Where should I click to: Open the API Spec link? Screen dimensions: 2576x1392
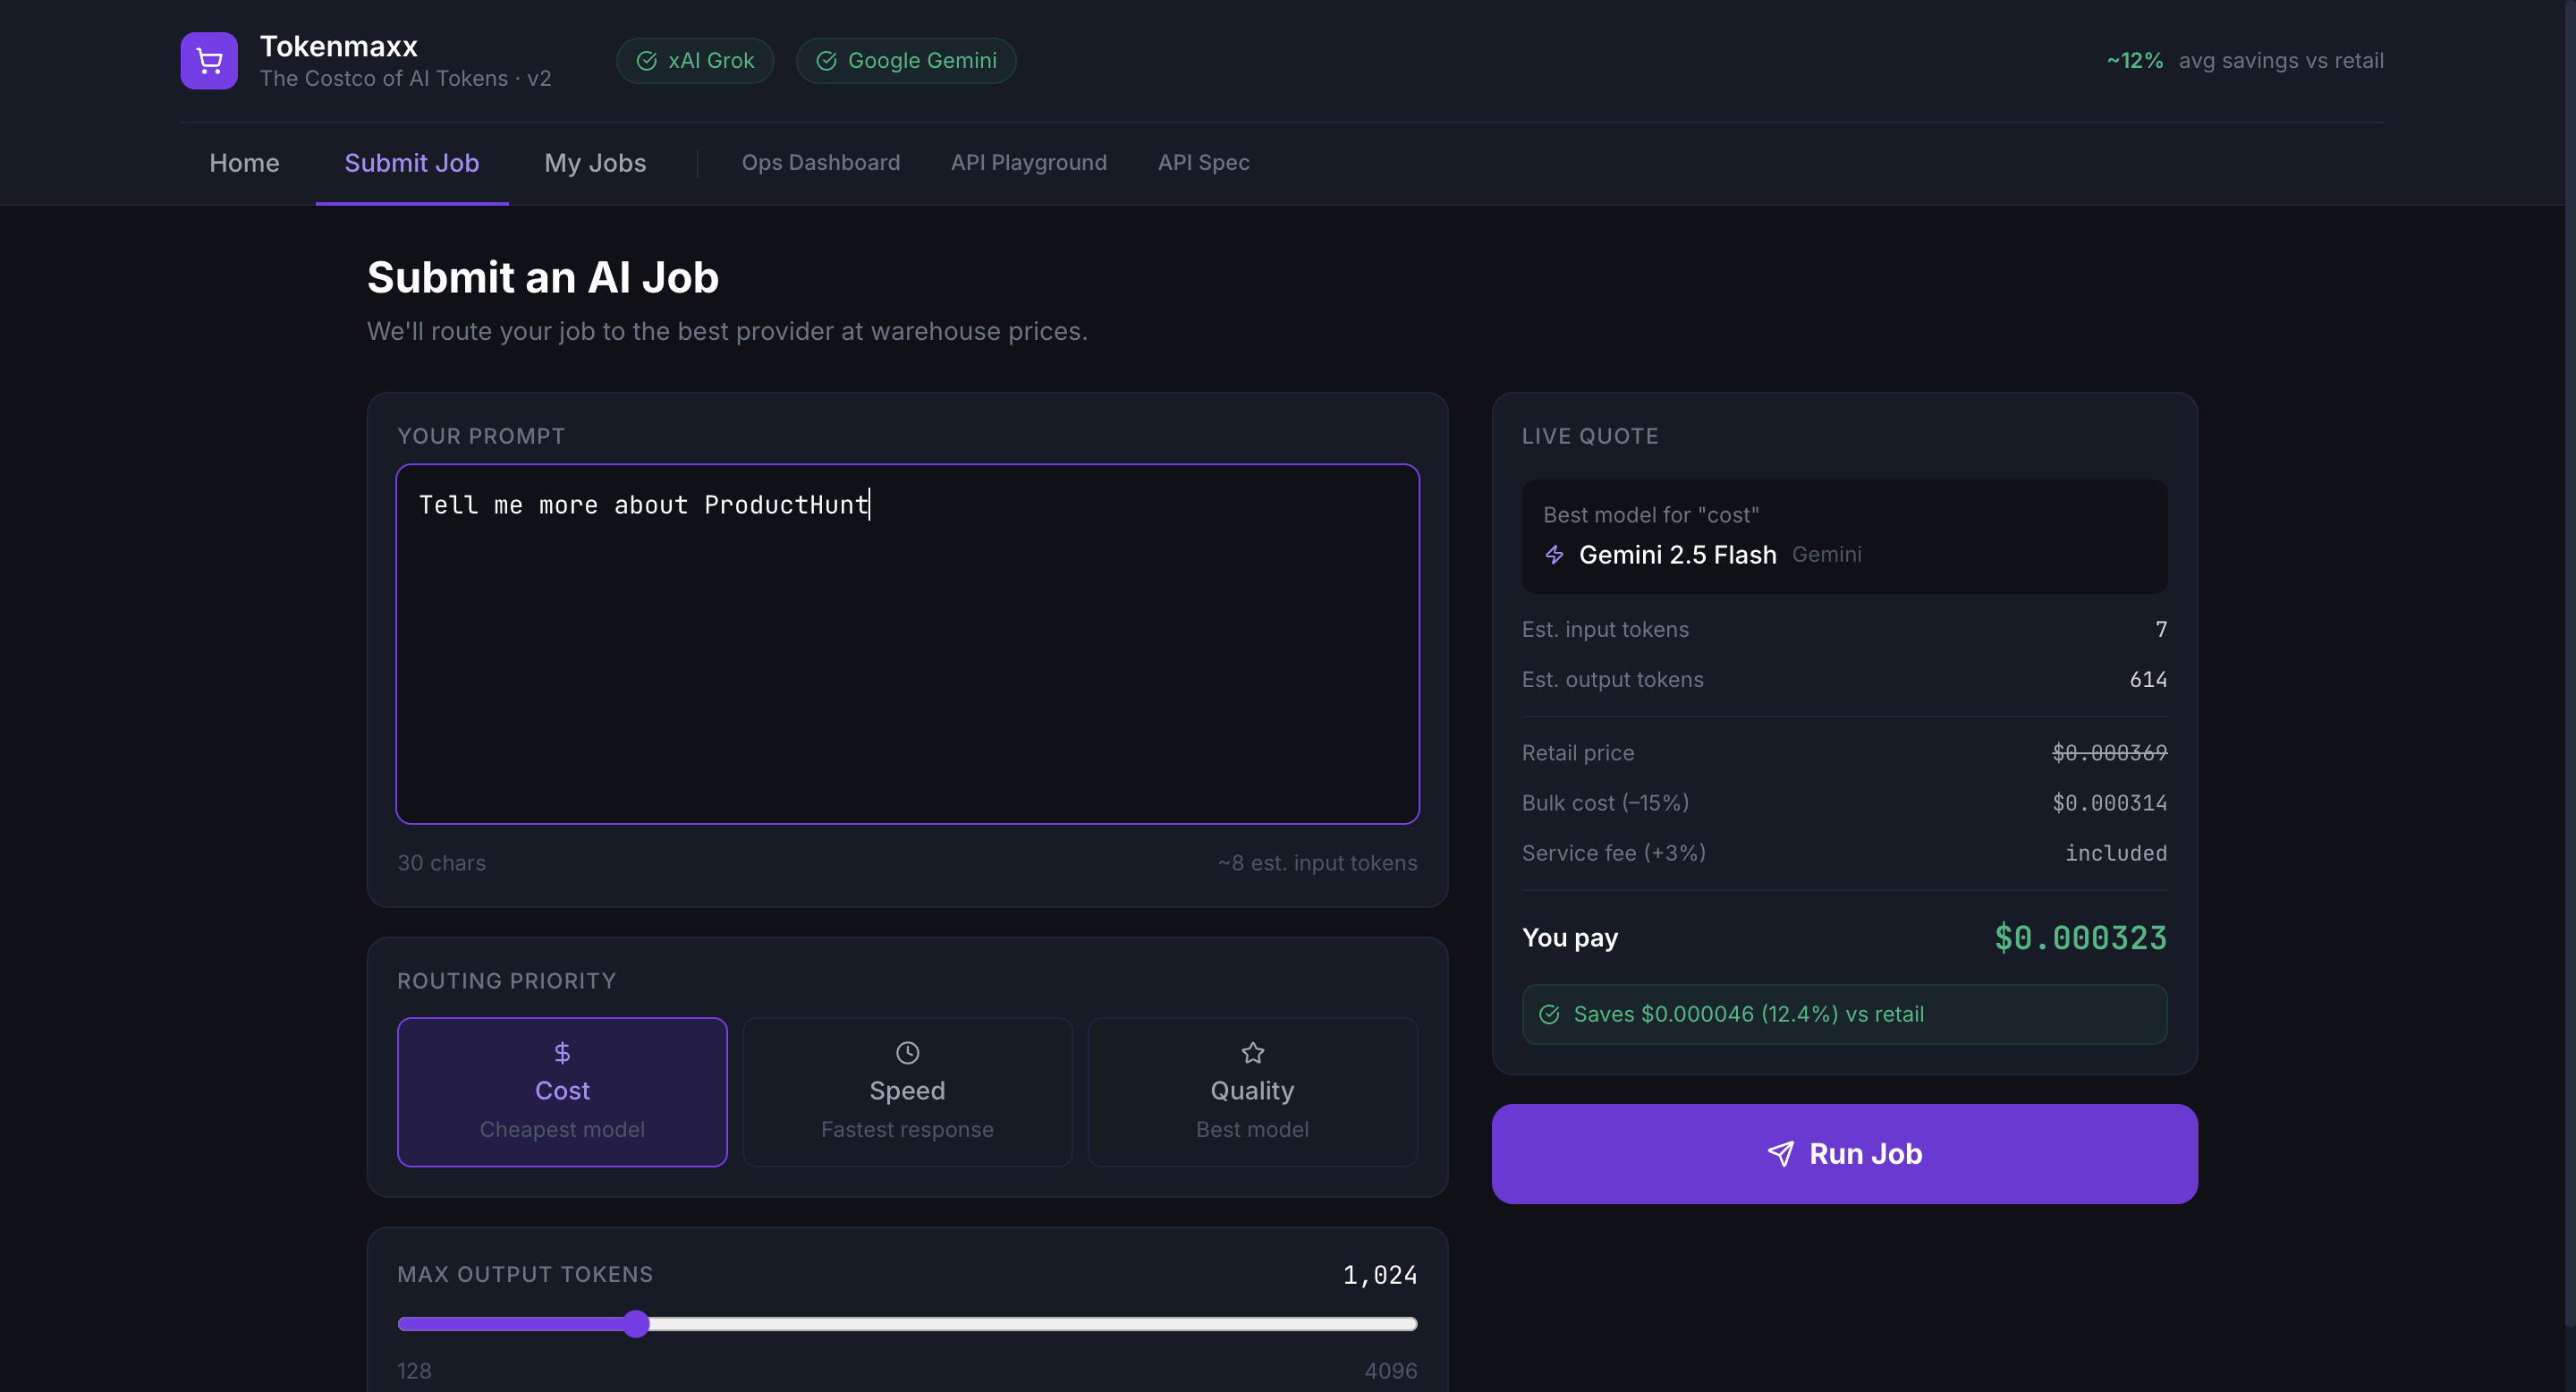click(1204, 163)
